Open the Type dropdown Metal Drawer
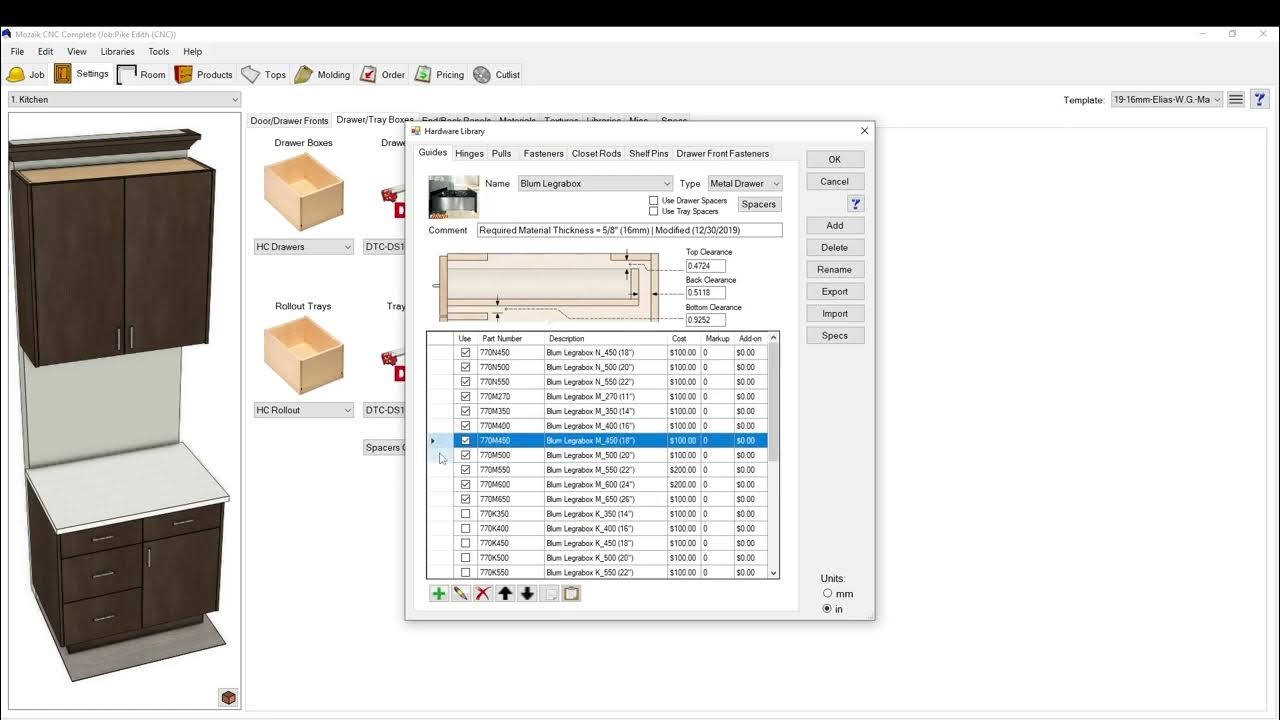1280x720 pixels. [745, 183]
